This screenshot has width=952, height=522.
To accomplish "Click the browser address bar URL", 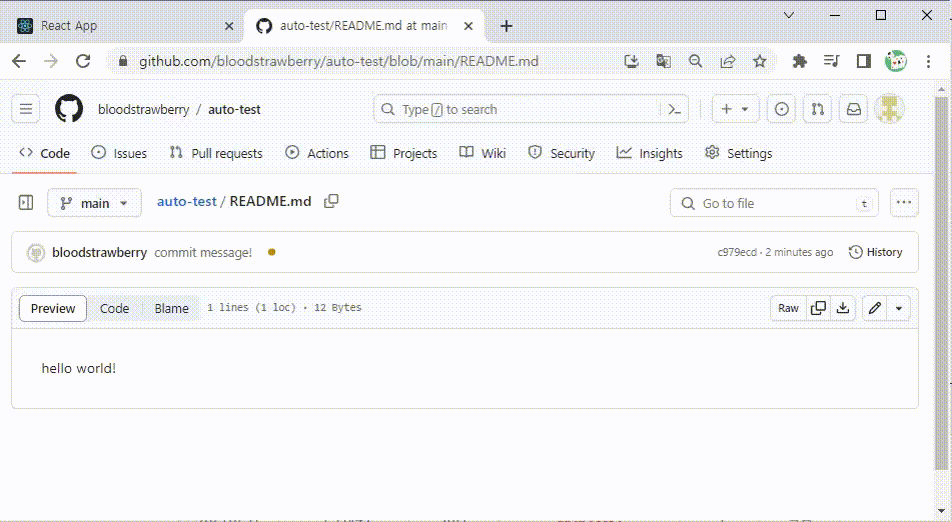I will click(x=339, y=61).
